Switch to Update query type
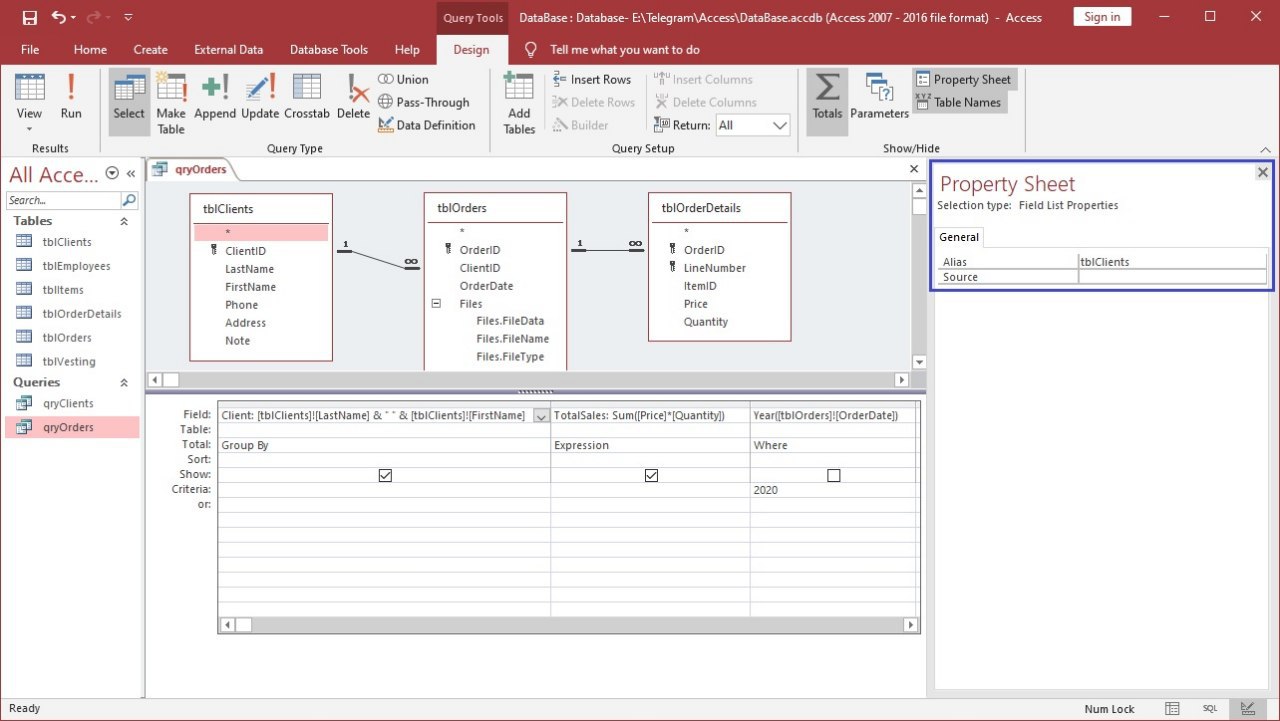 (260, 97)
